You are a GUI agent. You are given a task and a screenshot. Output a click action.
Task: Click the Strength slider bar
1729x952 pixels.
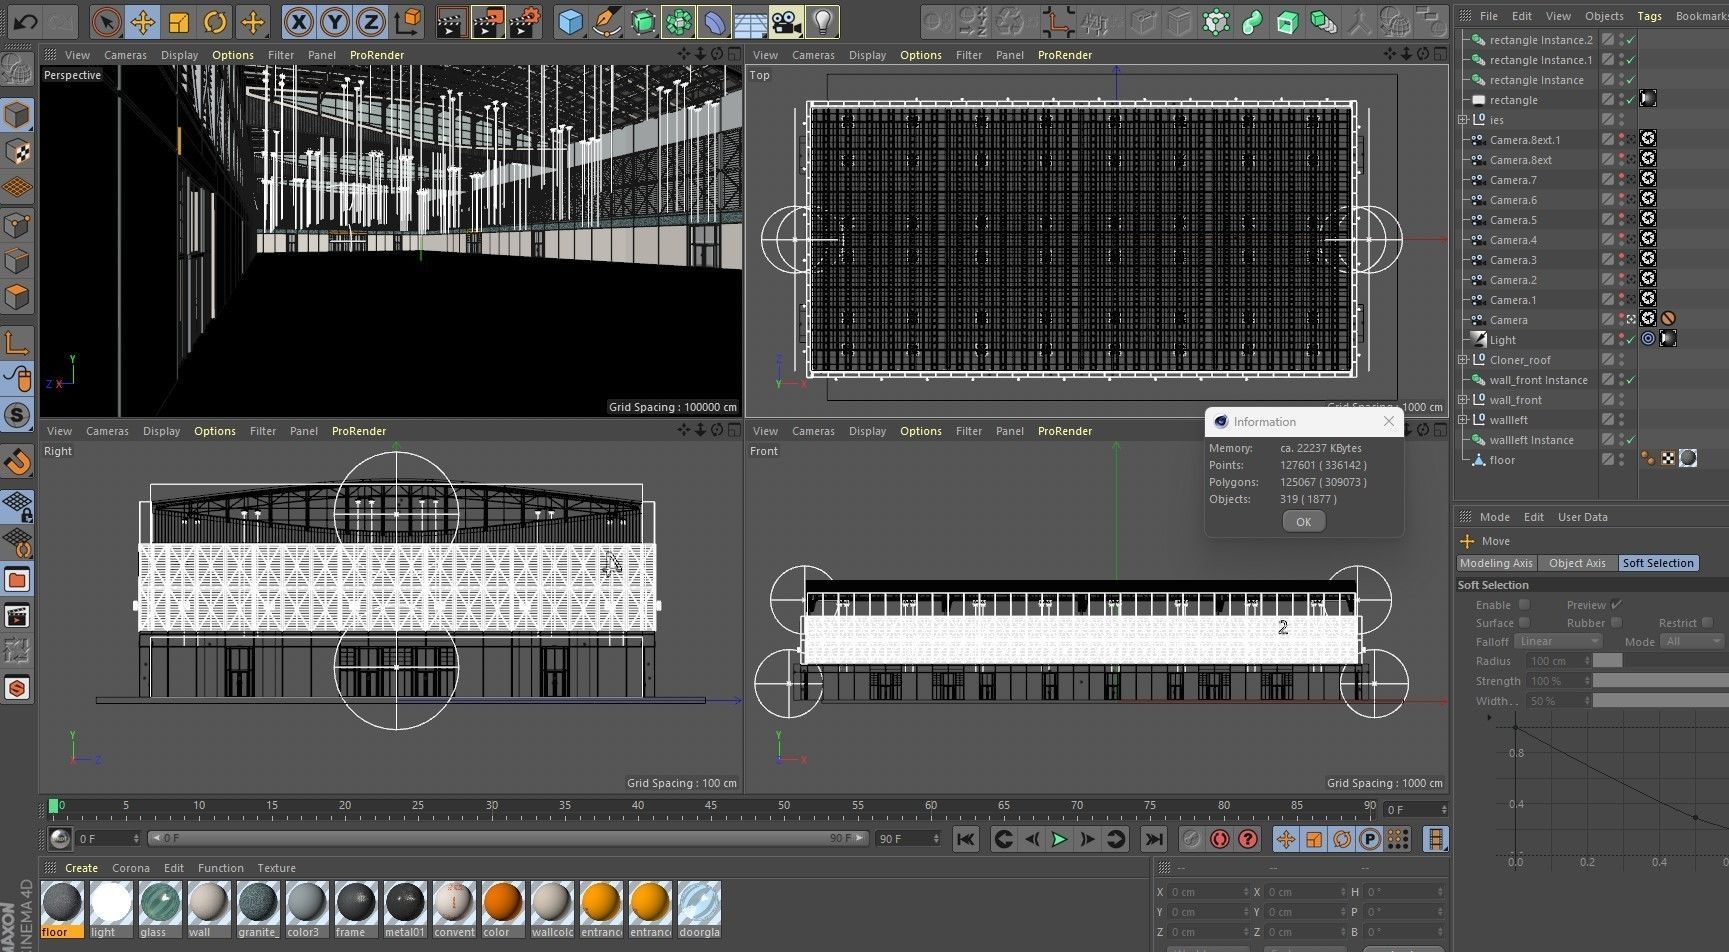pyautogui.click(x=1660, y=681)
